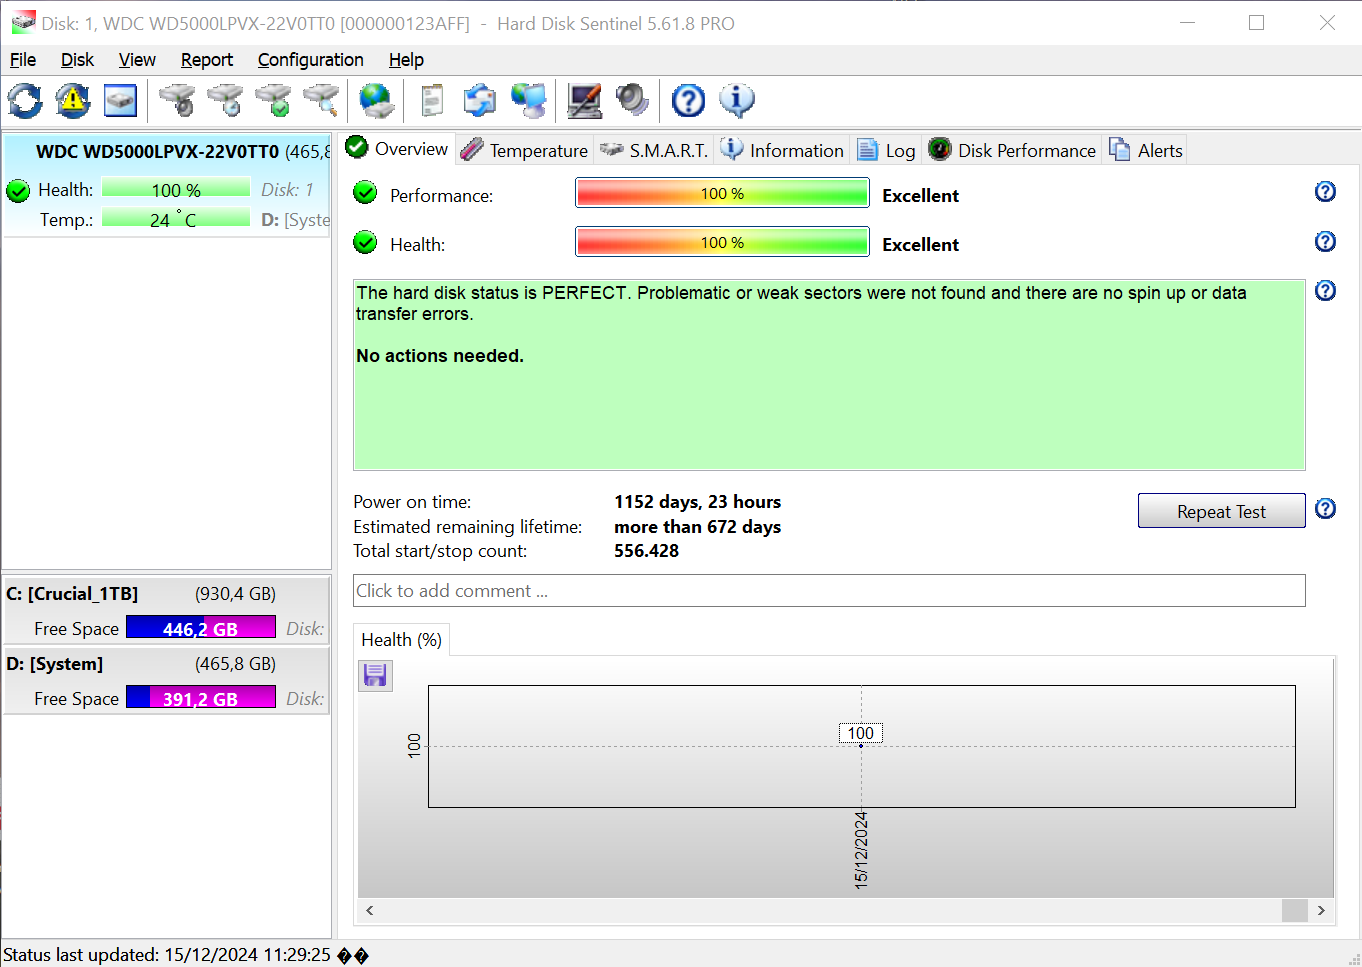
Task: Open the View menu
Action: [x=137, y=60]
